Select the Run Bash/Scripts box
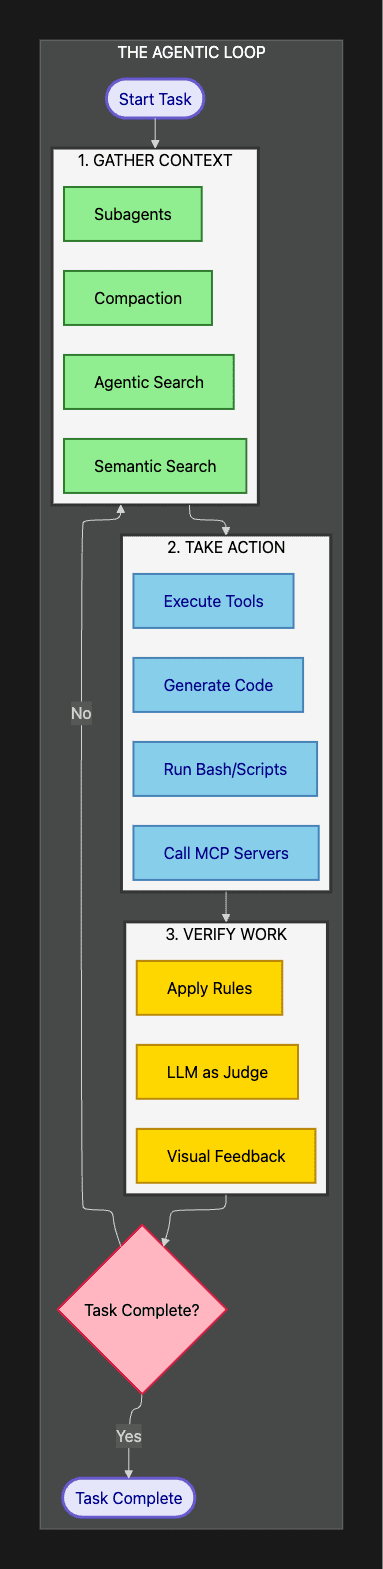Image resolution: width=383 pixels, height=1569 pixels. (225, 769)
